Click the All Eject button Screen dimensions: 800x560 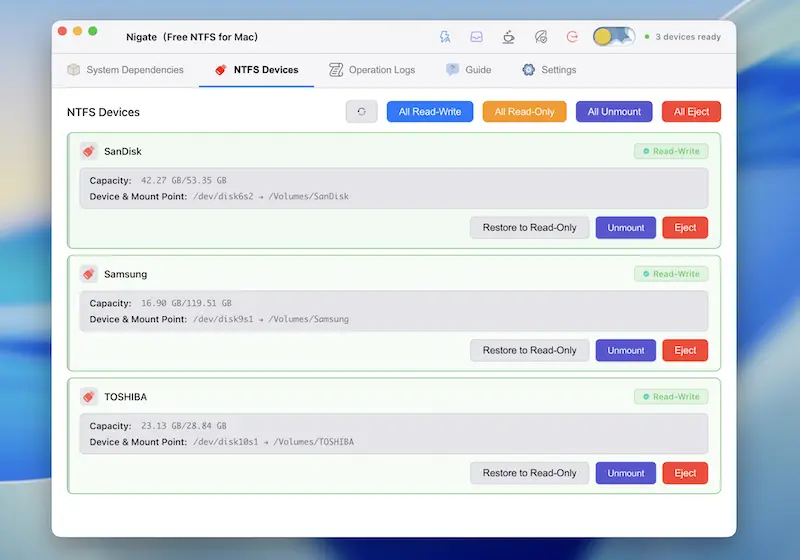pos(691,112)
